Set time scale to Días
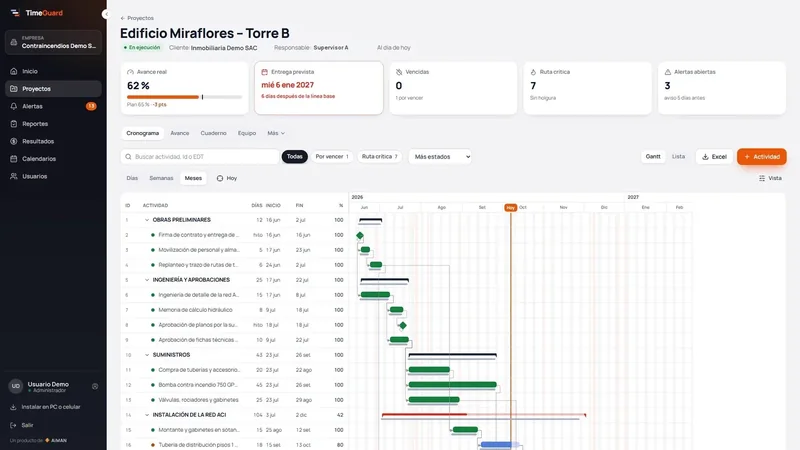 132,178
